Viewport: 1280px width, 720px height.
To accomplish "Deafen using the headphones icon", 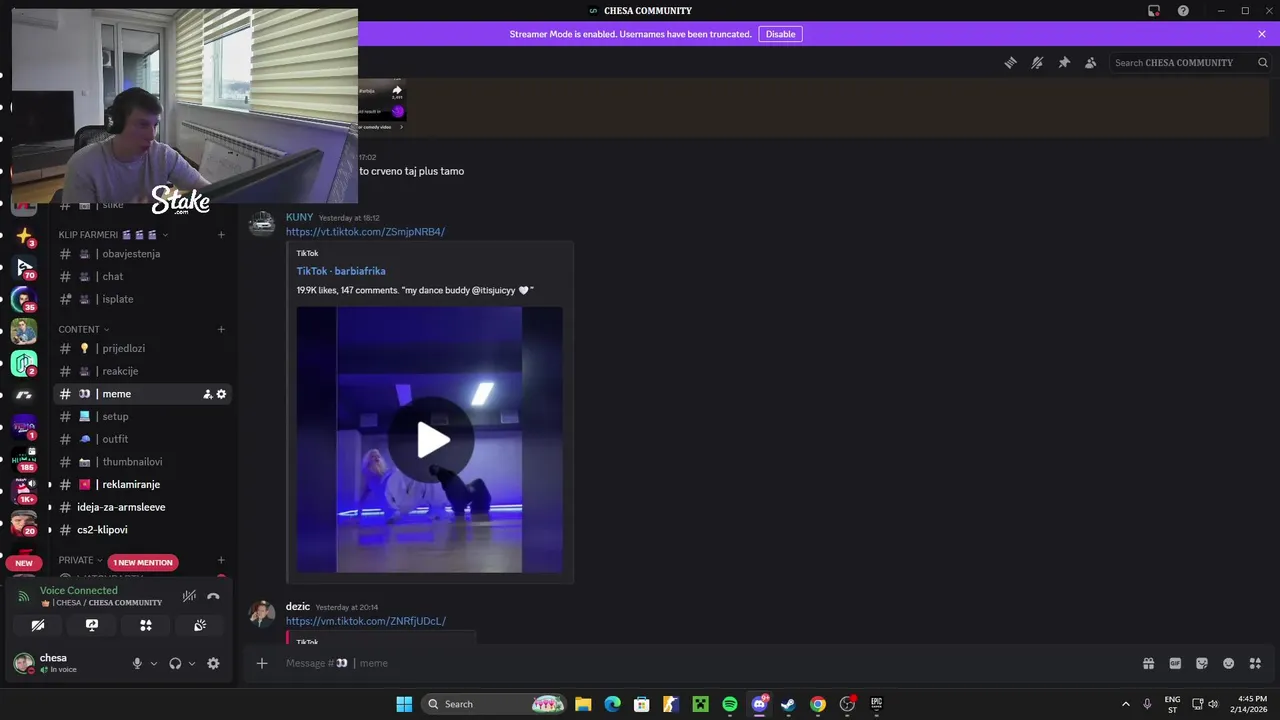I will 175,663.
